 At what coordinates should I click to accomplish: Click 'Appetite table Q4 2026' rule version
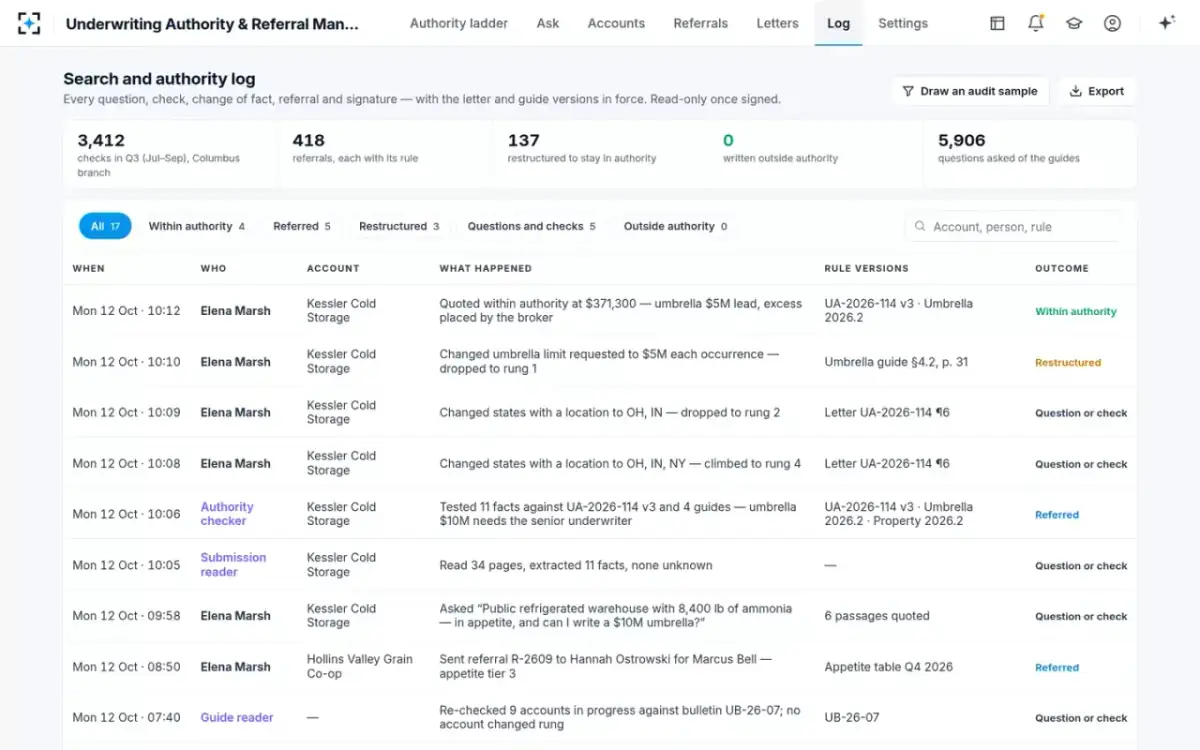[x=889, y=667]
